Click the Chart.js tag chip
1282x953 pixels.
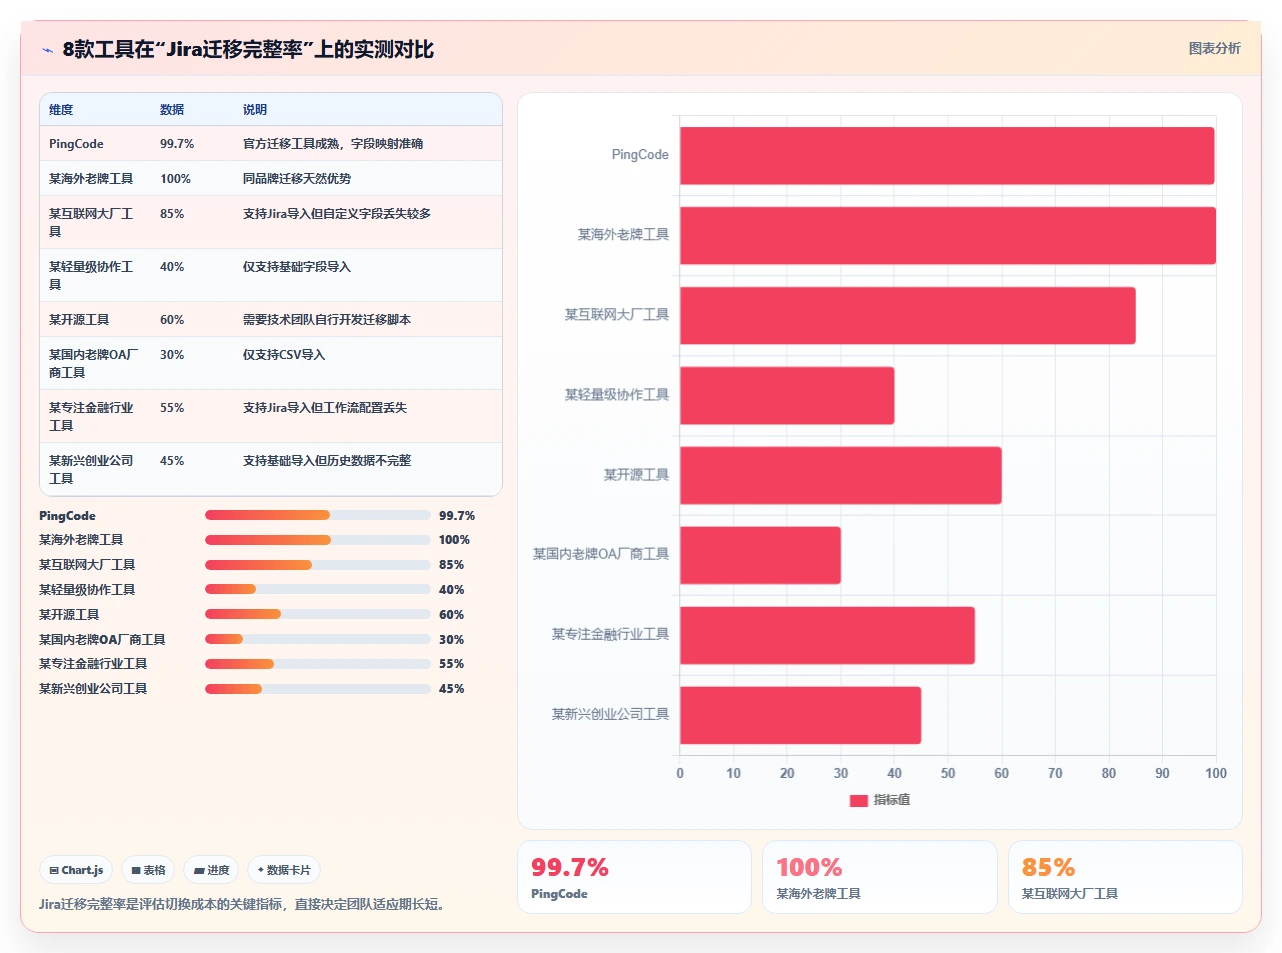pos(76,870)
